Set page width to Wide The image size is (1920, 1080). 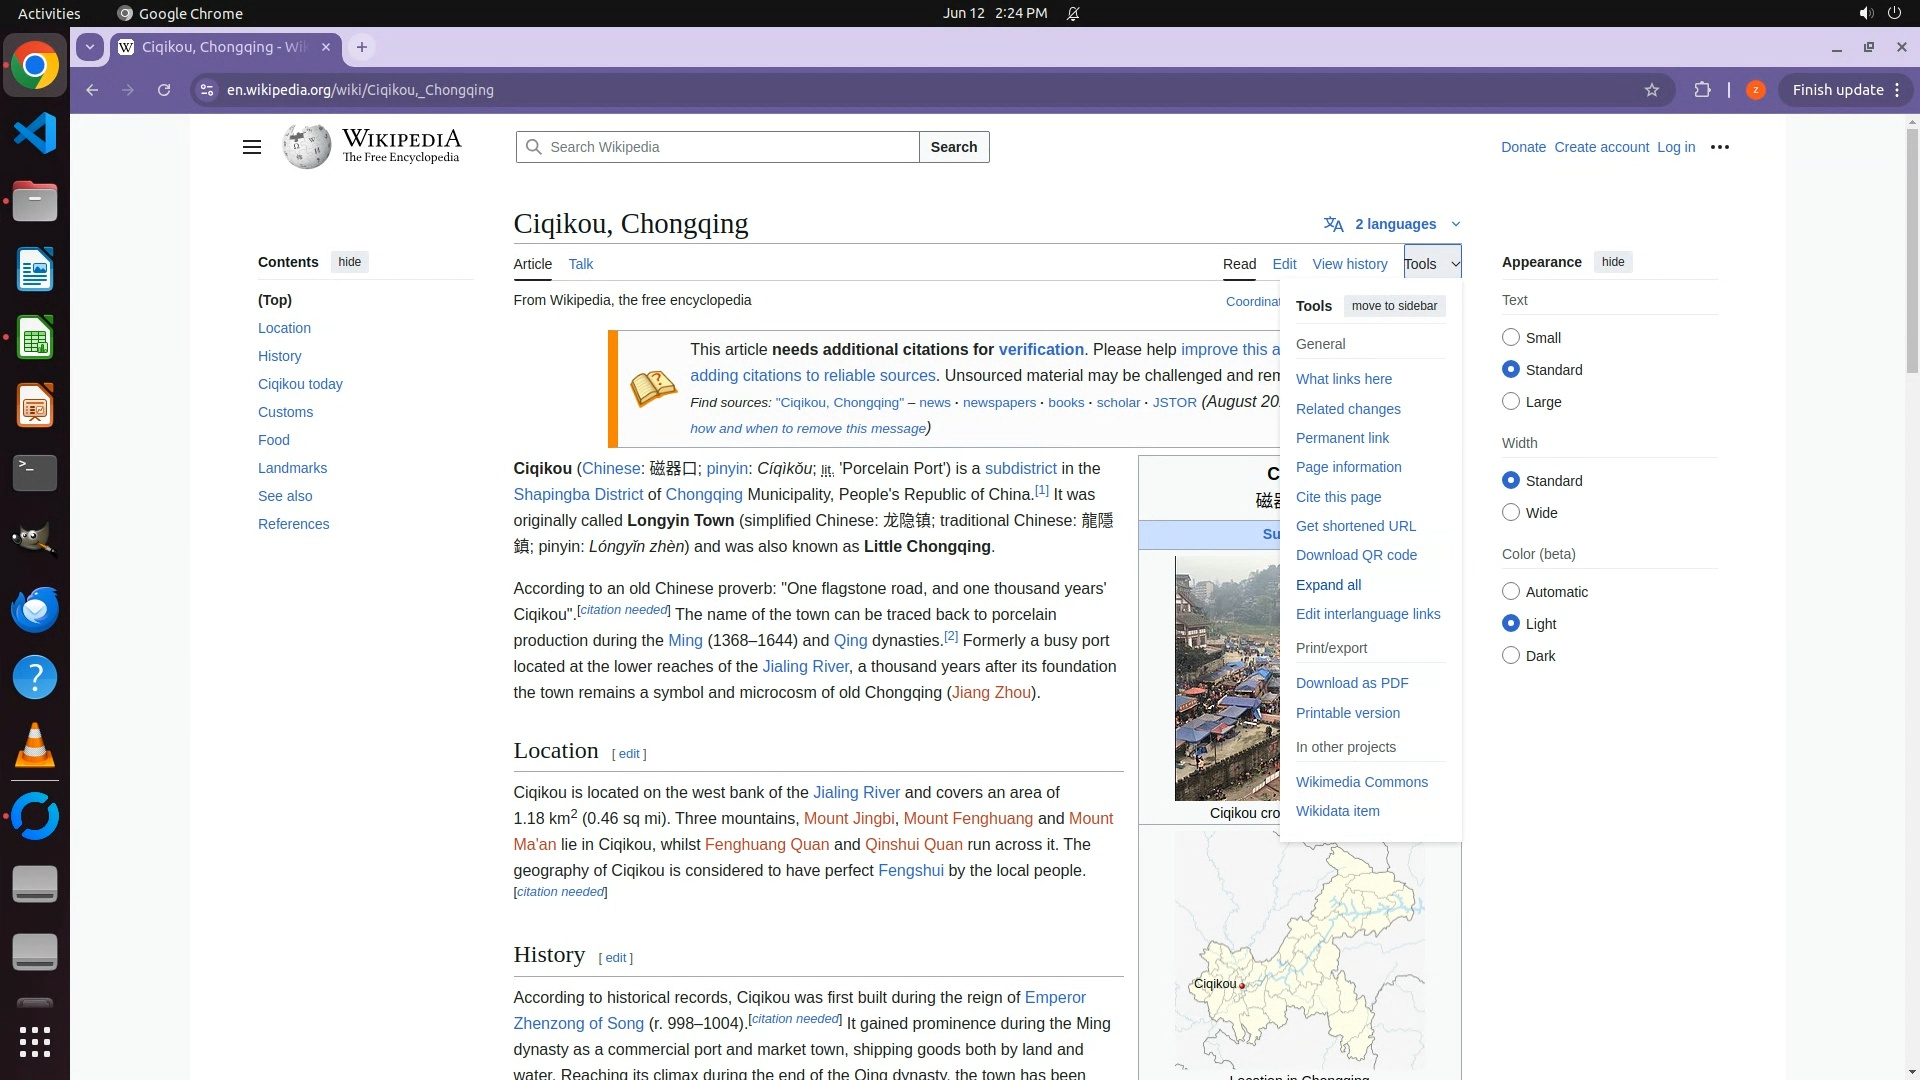point(1511,513)
